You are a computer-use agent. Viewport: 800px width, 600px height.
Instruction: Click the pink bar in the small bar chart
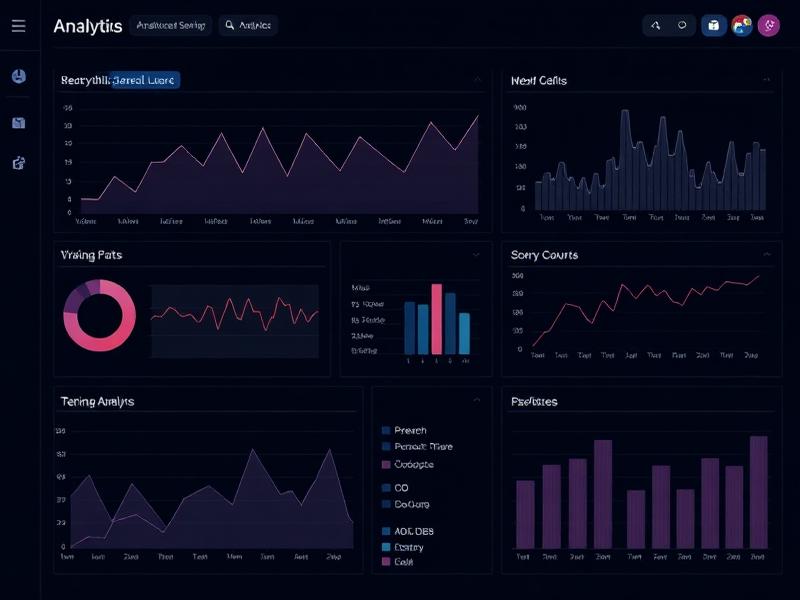[x=437, y=319]
